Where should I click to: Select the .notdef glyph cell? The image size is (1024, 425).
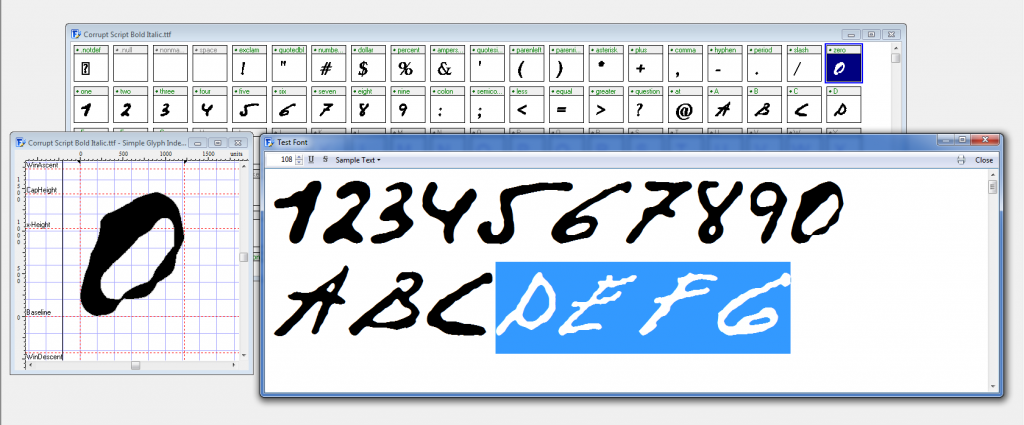[x=91, y=63]
